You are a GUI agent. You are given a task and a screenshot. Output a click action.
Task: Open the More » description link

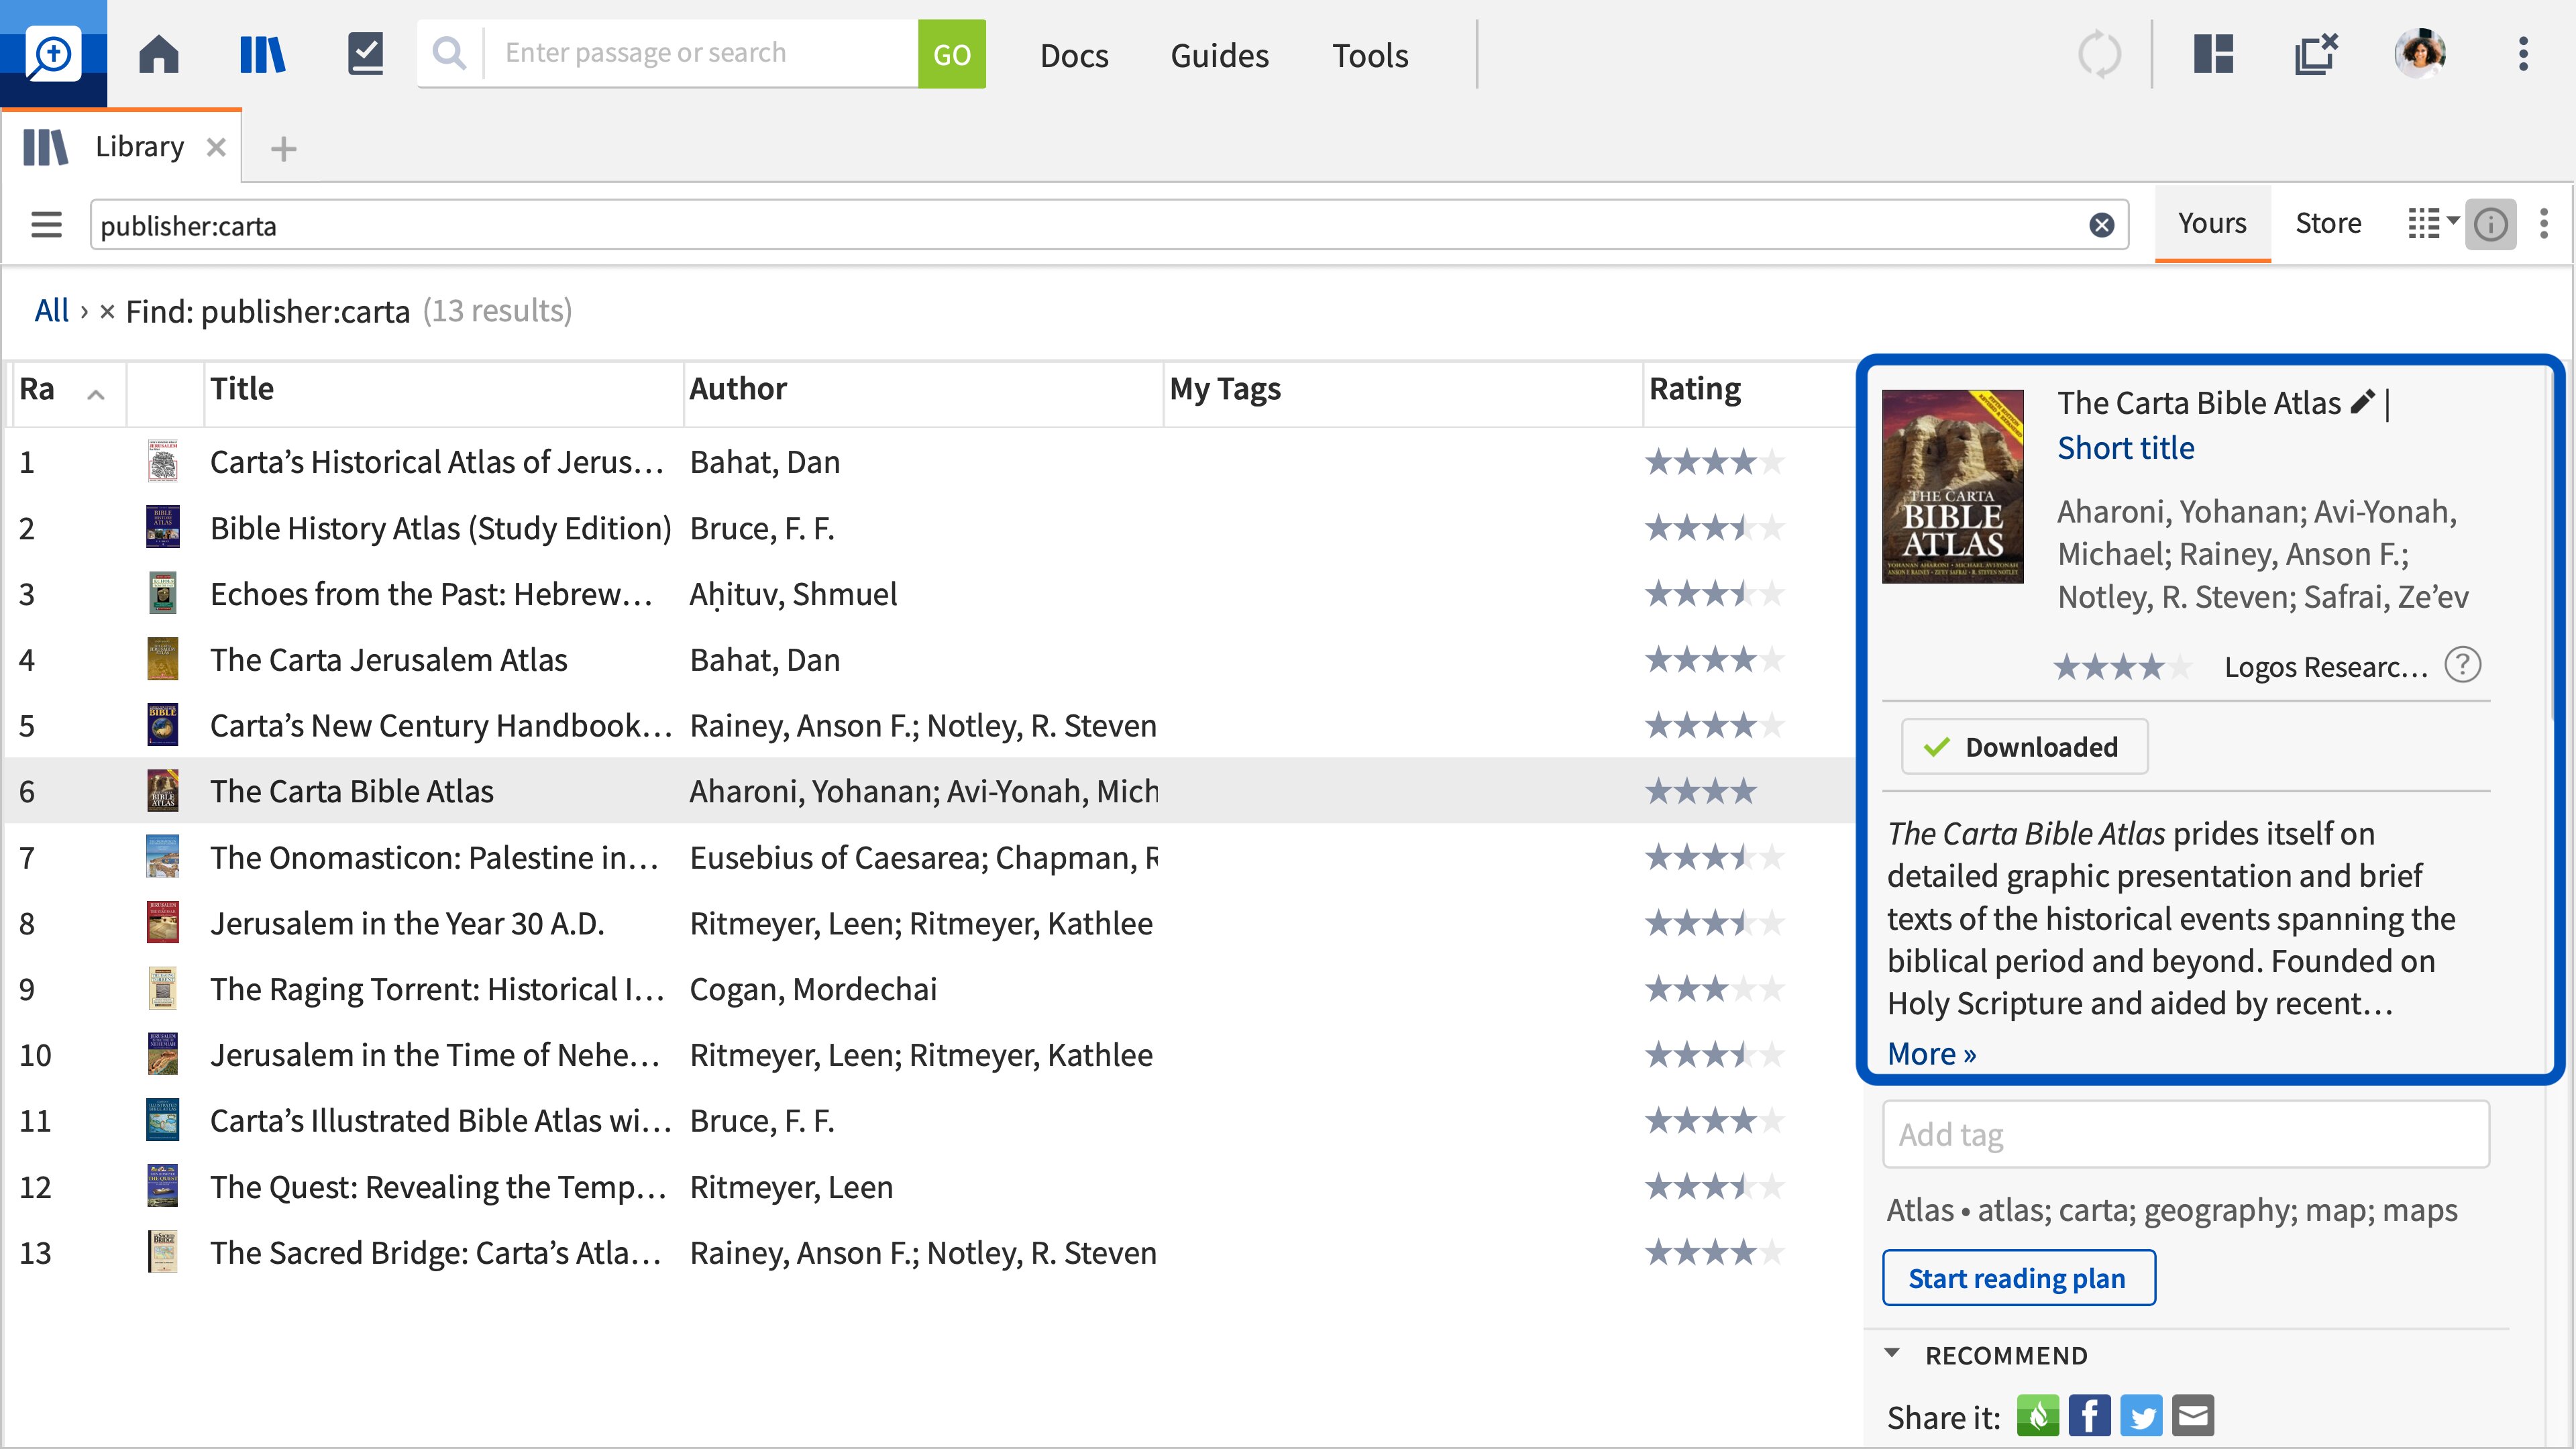pyautogui.click(x=1931, y=1053)
